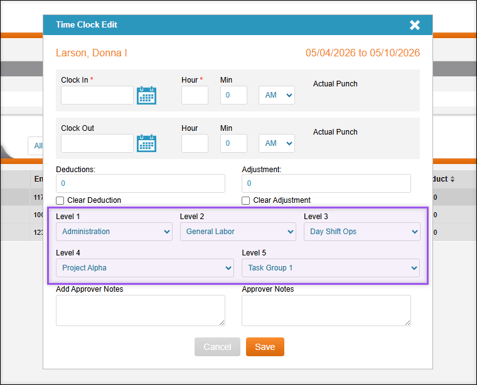Screen dimensions: 477x385
Task: Open Level 1 Administration dropdown
Action: (114, 232)
